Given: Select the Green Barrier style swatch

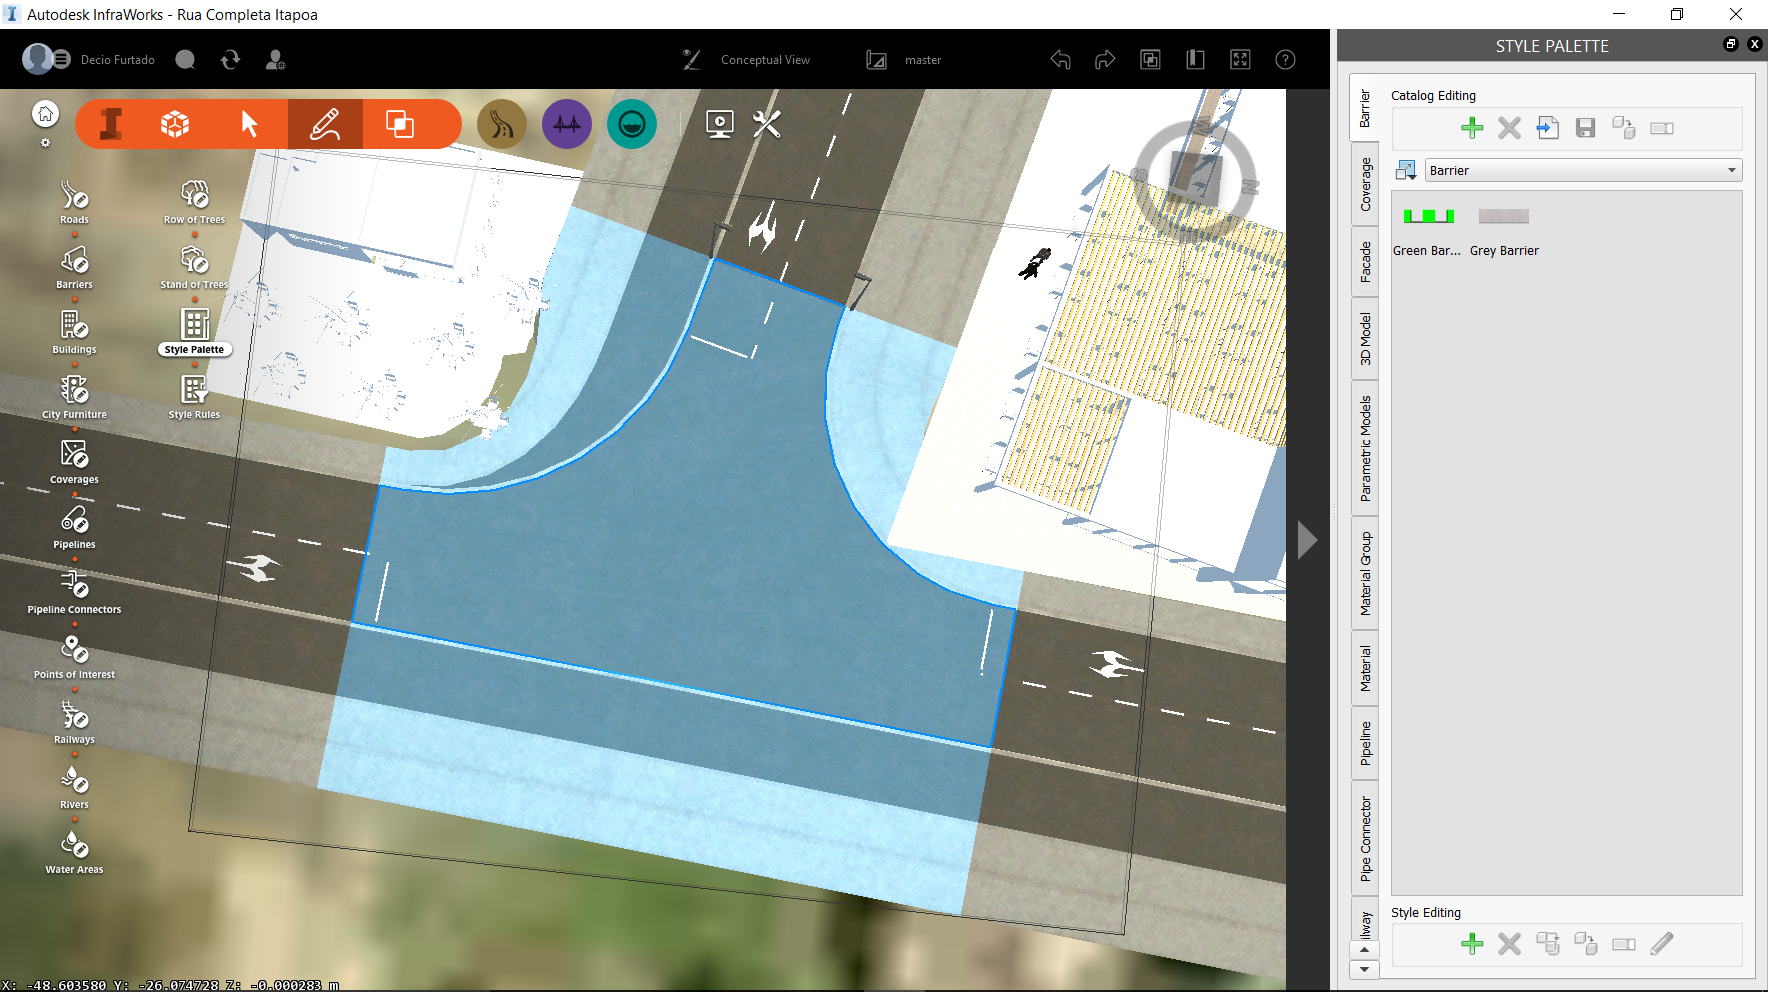Looking at the screenshot, I should pos(1428,215).
